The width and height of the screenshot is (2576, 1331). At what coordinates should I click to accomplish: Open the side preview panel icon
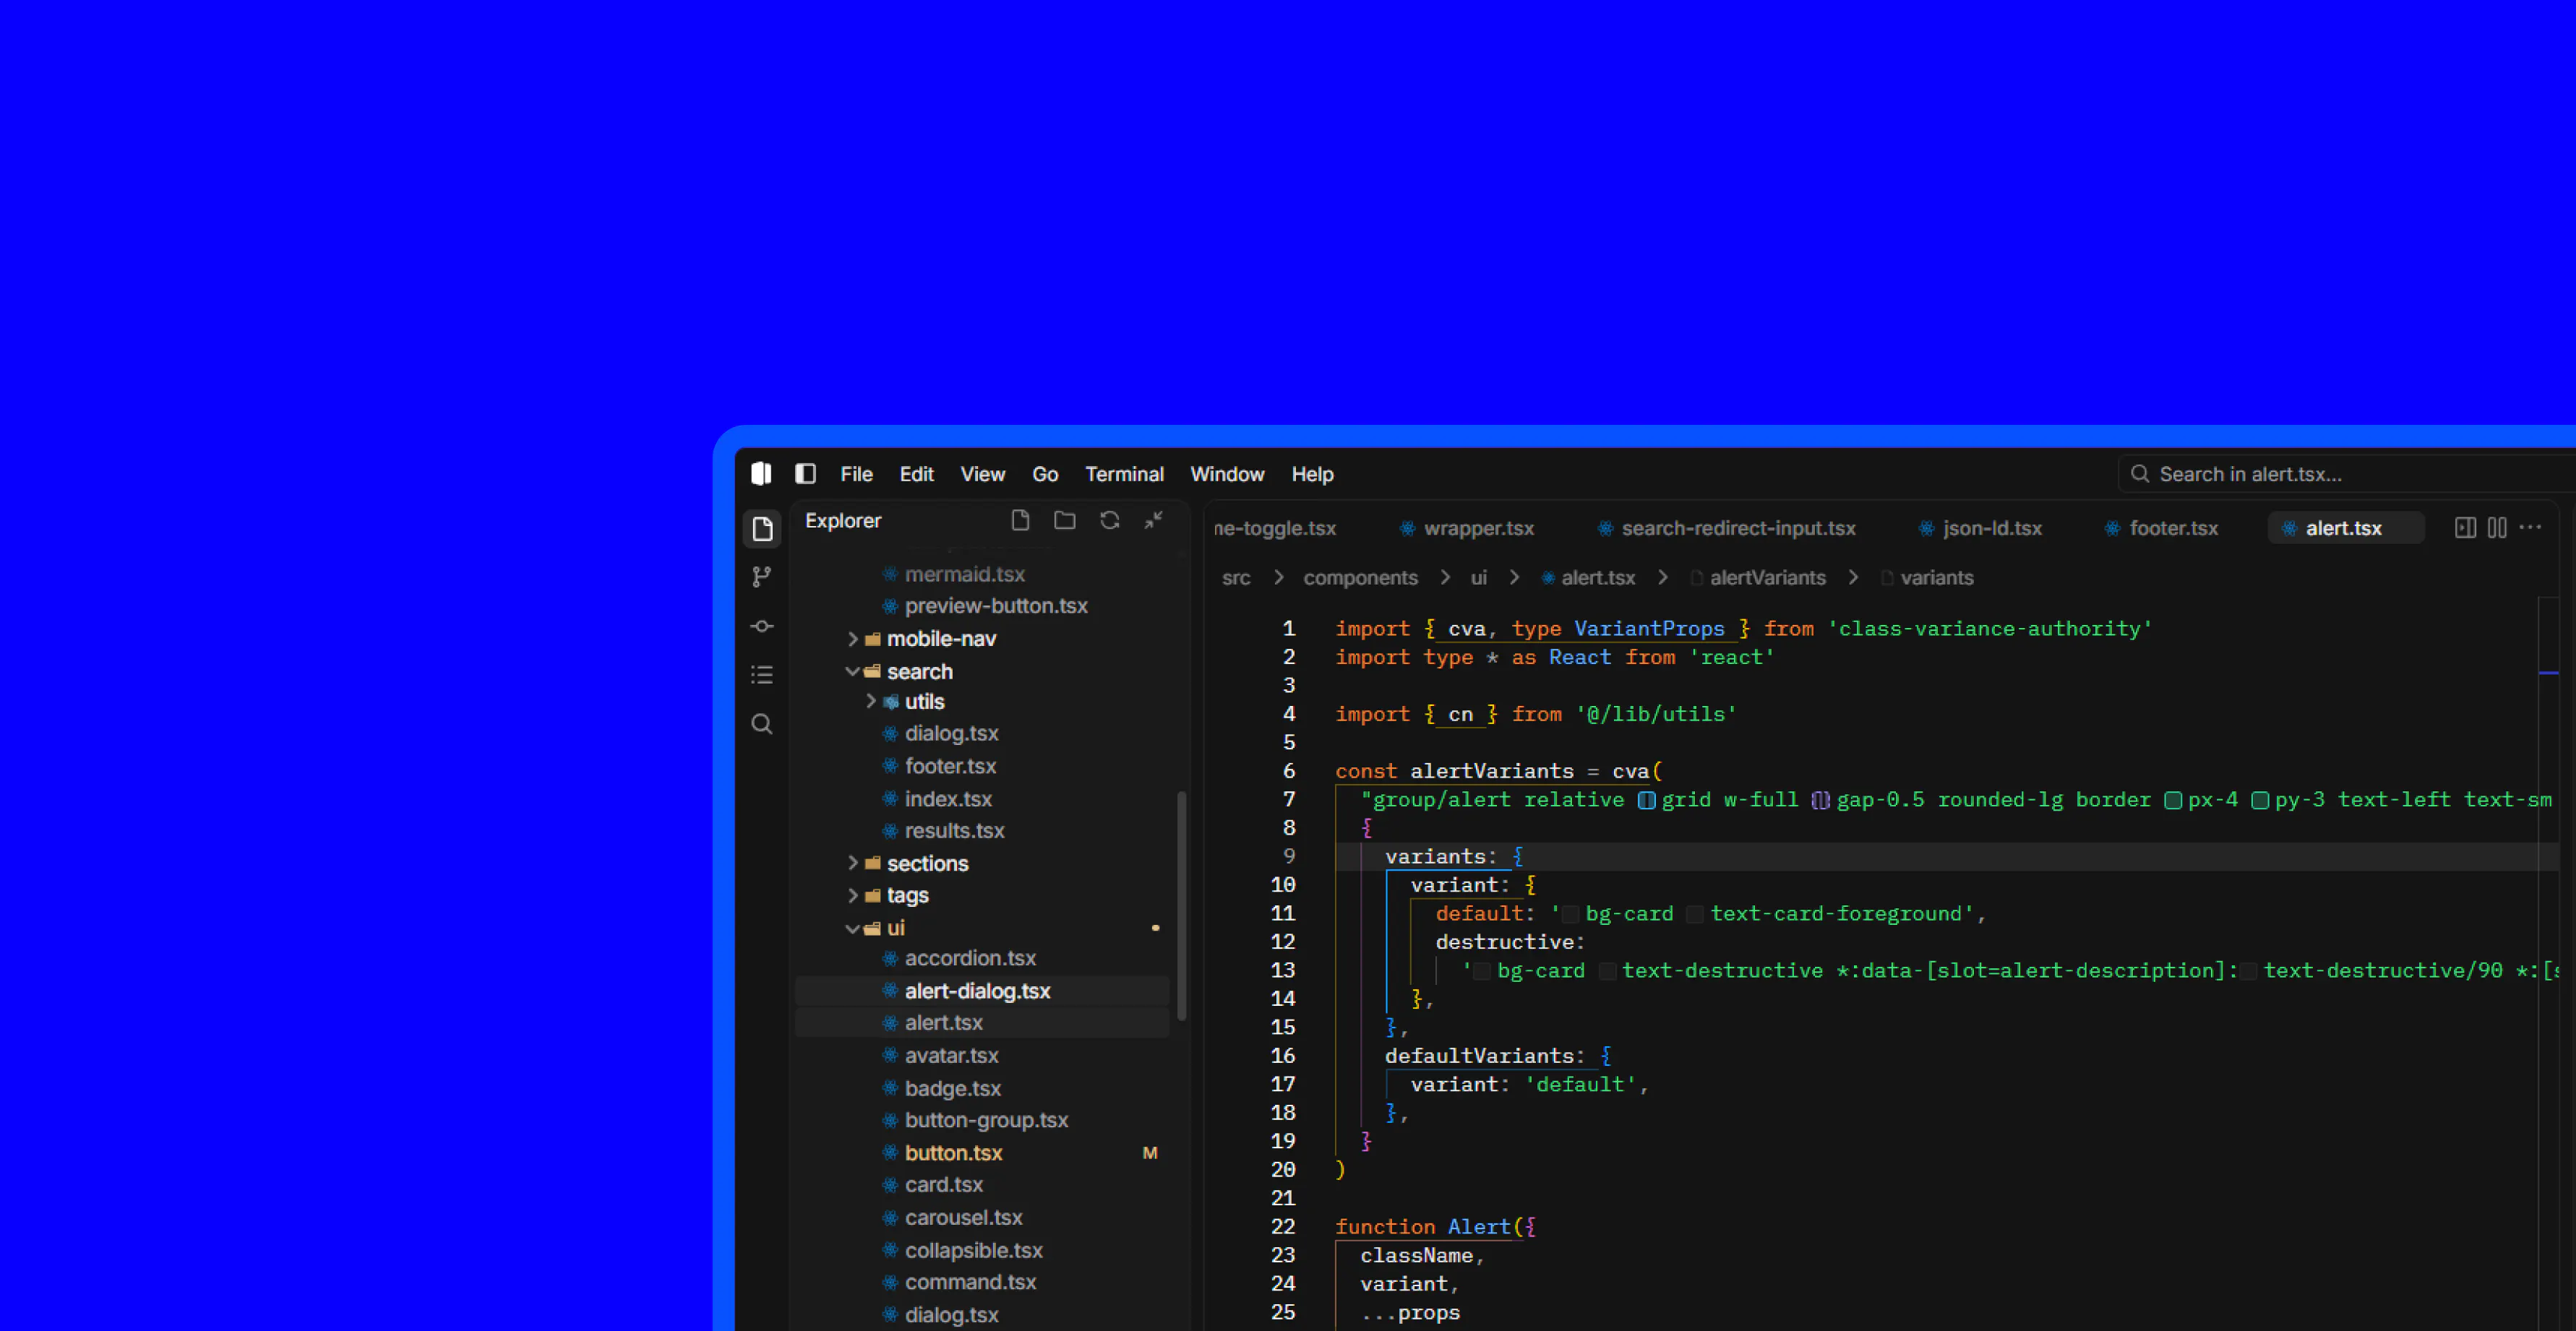2466,527
